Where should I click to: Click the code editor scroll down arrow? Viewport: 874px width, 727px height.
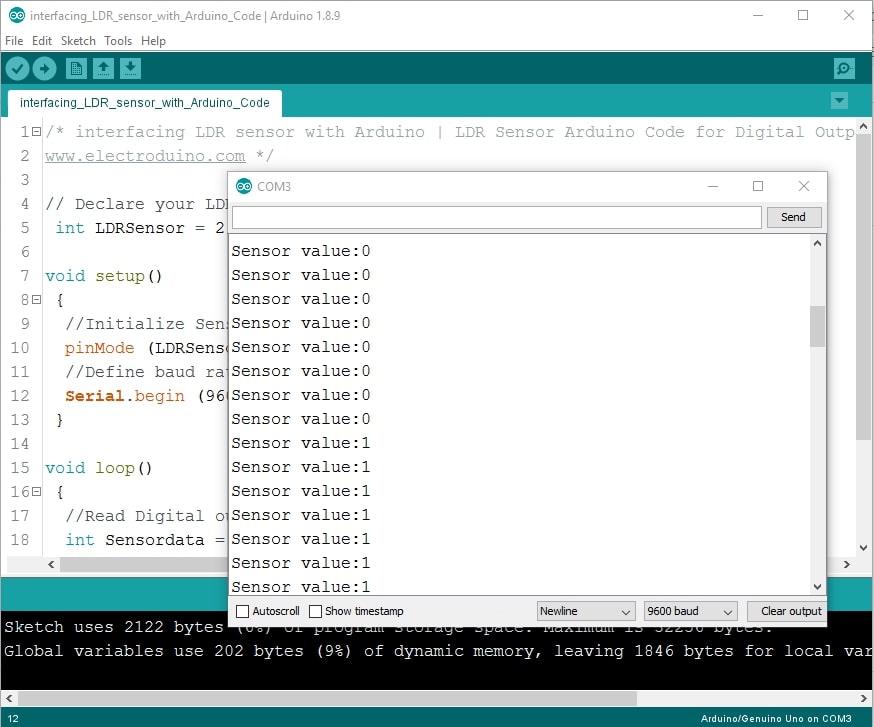coord(863,547)
